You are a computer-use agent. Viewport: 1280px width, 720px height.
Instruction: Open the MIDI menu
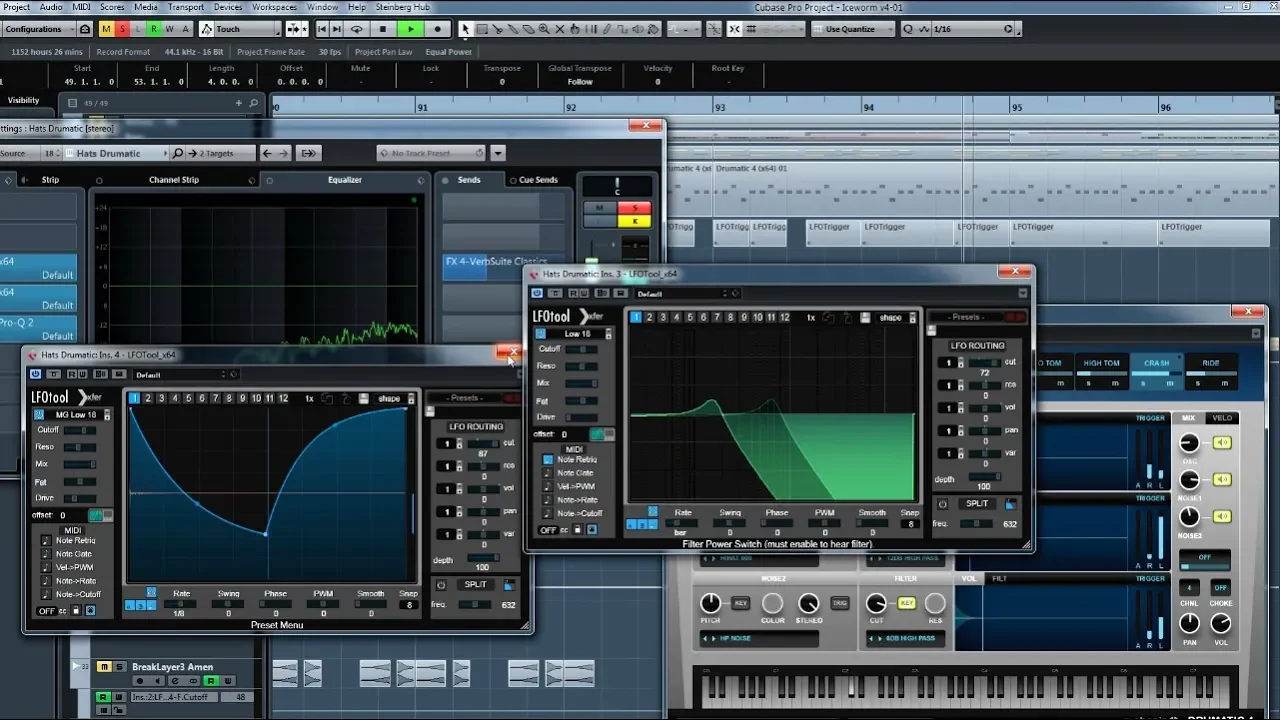pos(82,7)
